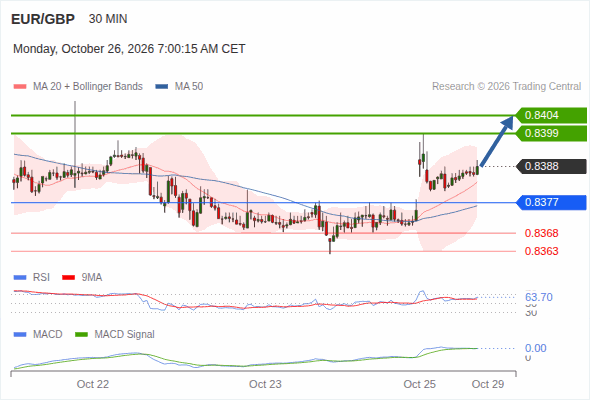Select the 0.8399 green resistance label
Image resolution: width=590 pixels, height=400 pixels.
pyautogui.click(x=551, y=133)
